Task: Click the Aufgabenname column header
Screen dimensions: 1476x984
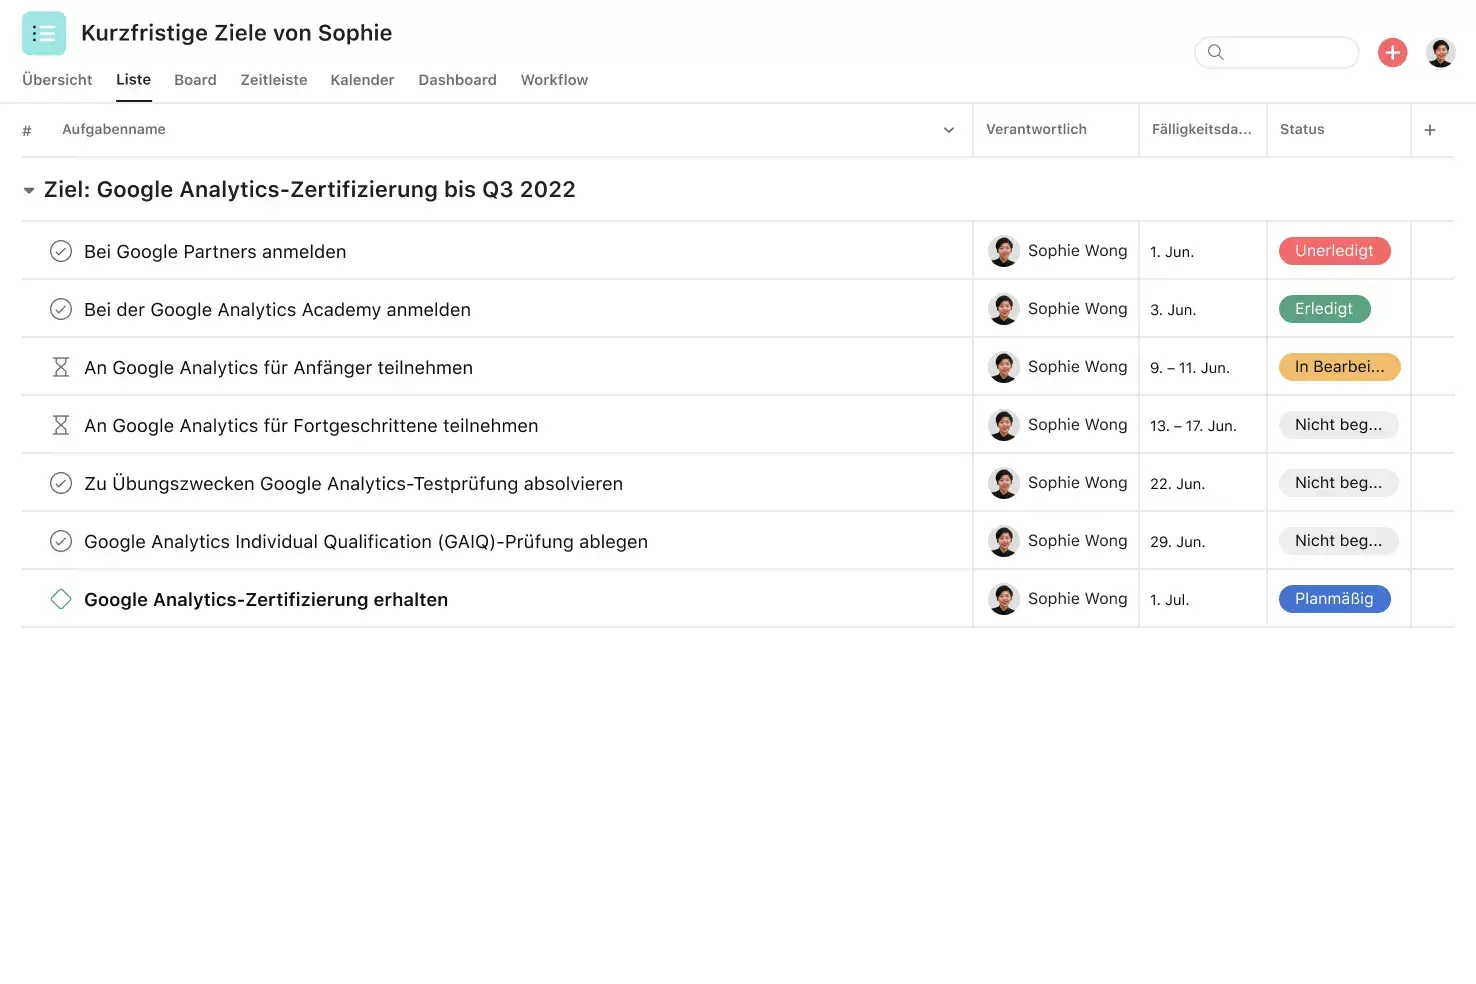Action: 114,130
